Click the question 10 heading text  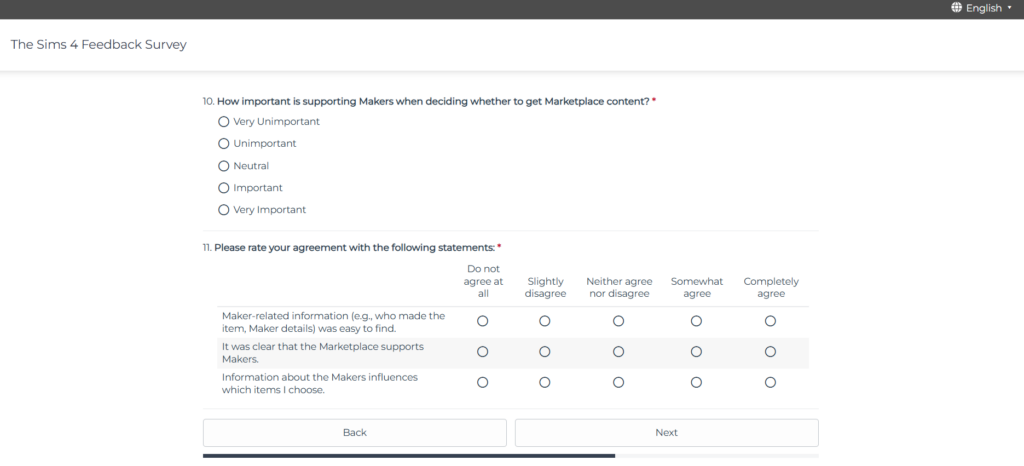coord(433,101)
